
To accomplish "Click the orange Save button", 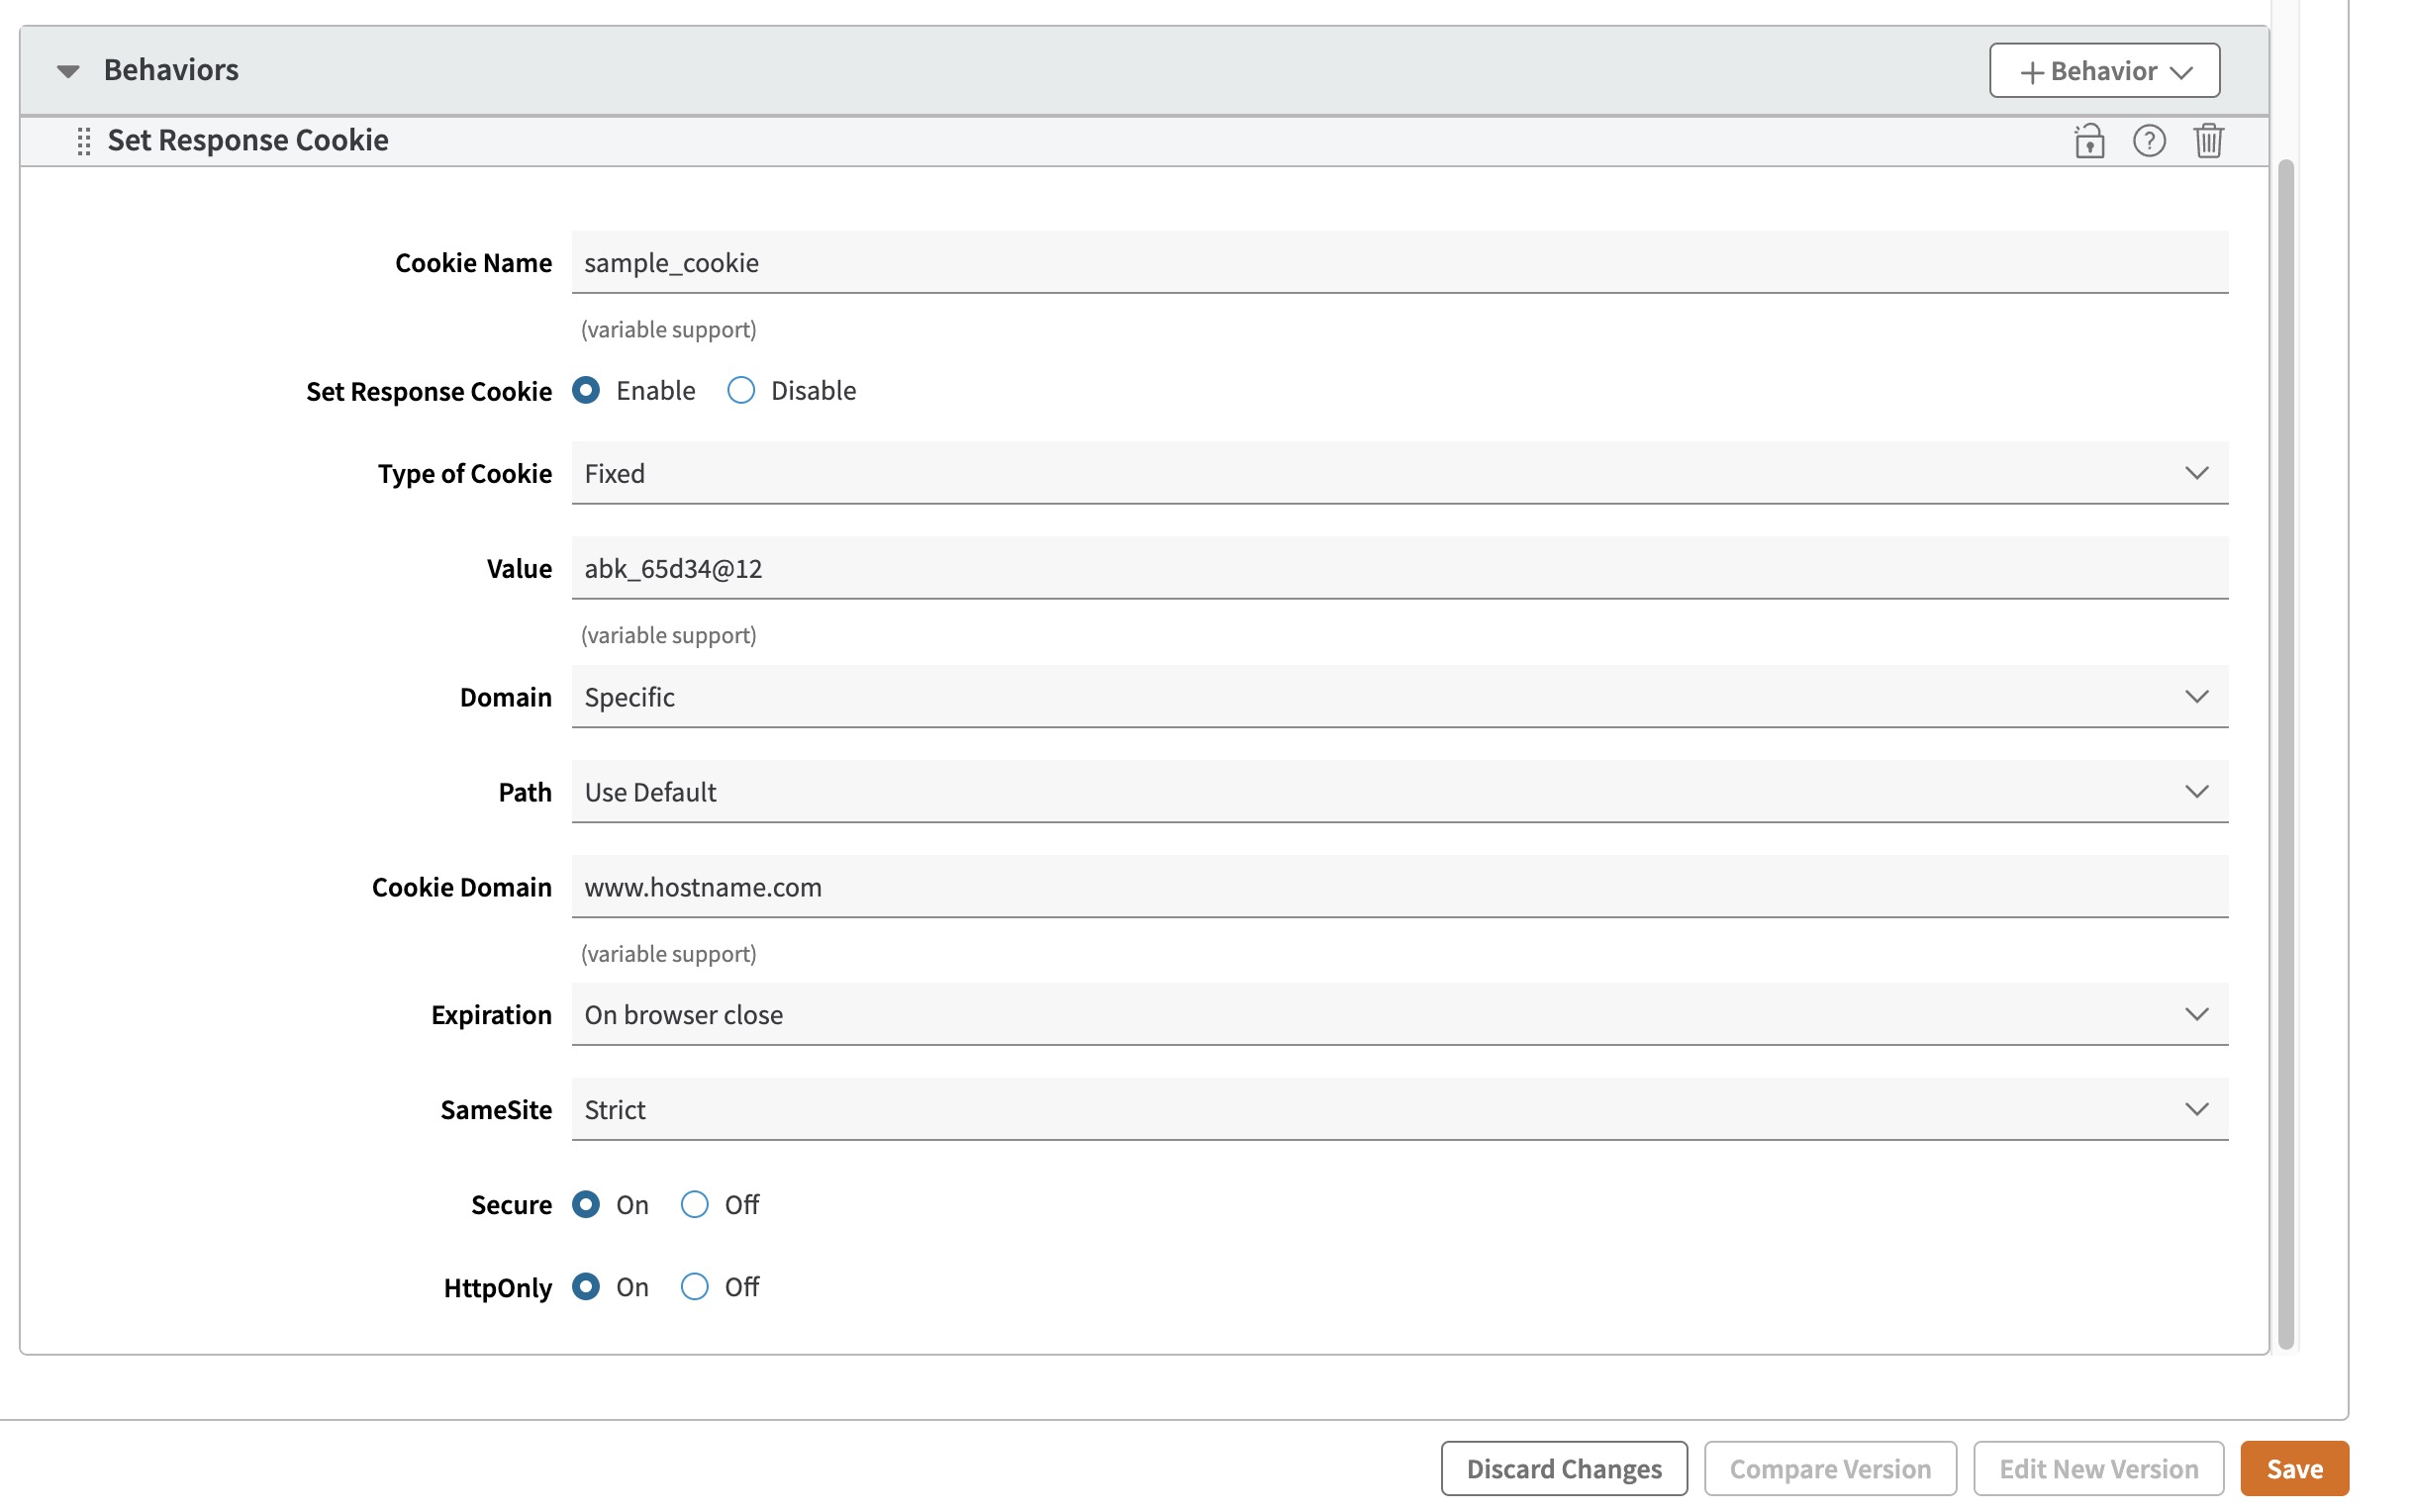I will 2293,1468.
